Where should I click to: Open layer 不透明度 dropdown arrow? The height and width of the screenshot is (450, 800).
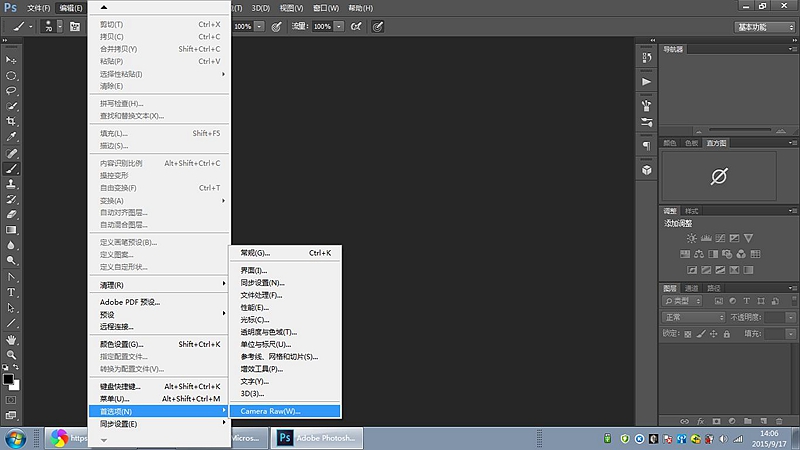coord(791,317)
